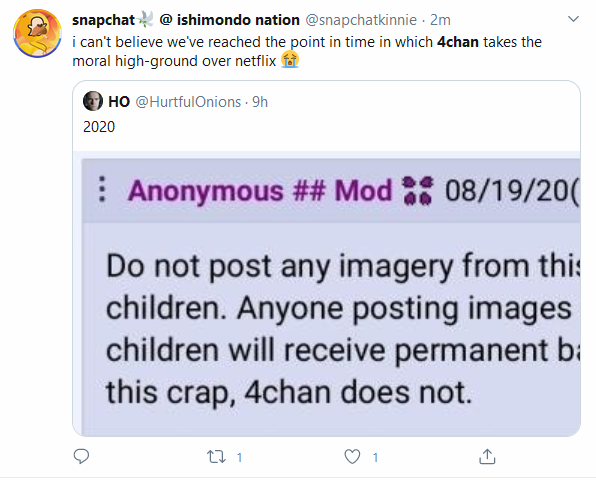Click the purple mod clover icon
Image resolution: width=596 pixels, height=483 pixels.
[418, 190]
